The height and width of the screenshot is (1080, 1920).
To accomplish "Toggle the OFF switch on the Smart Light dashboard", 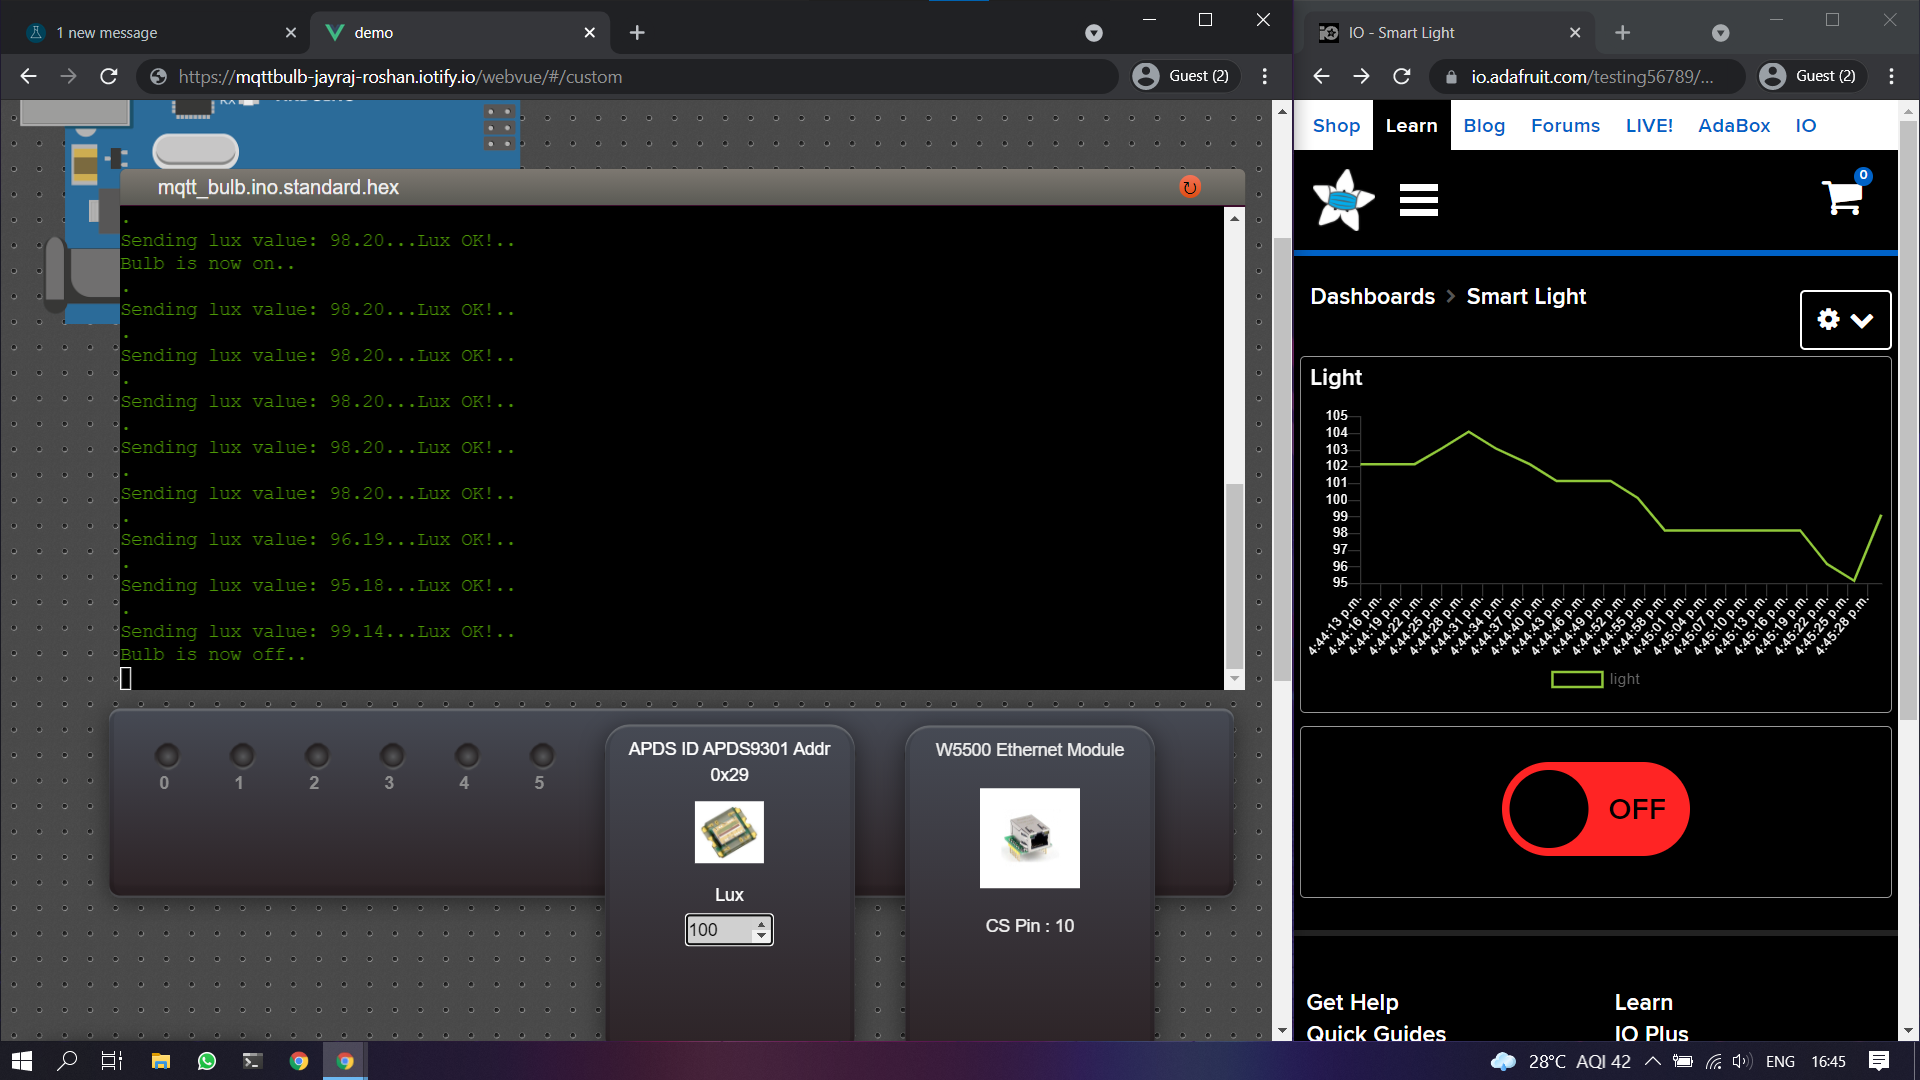I will point(1595,809).
